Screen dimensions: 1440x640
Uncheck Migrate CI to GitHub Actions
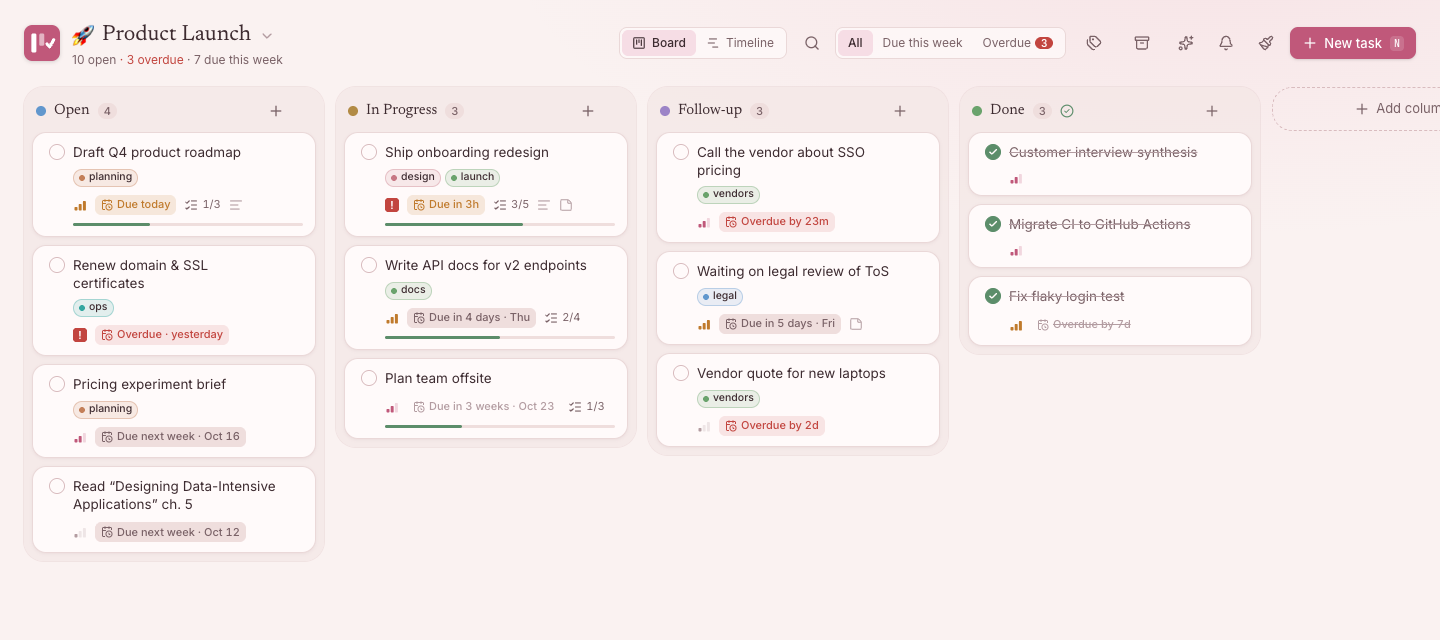coord(993,224)
